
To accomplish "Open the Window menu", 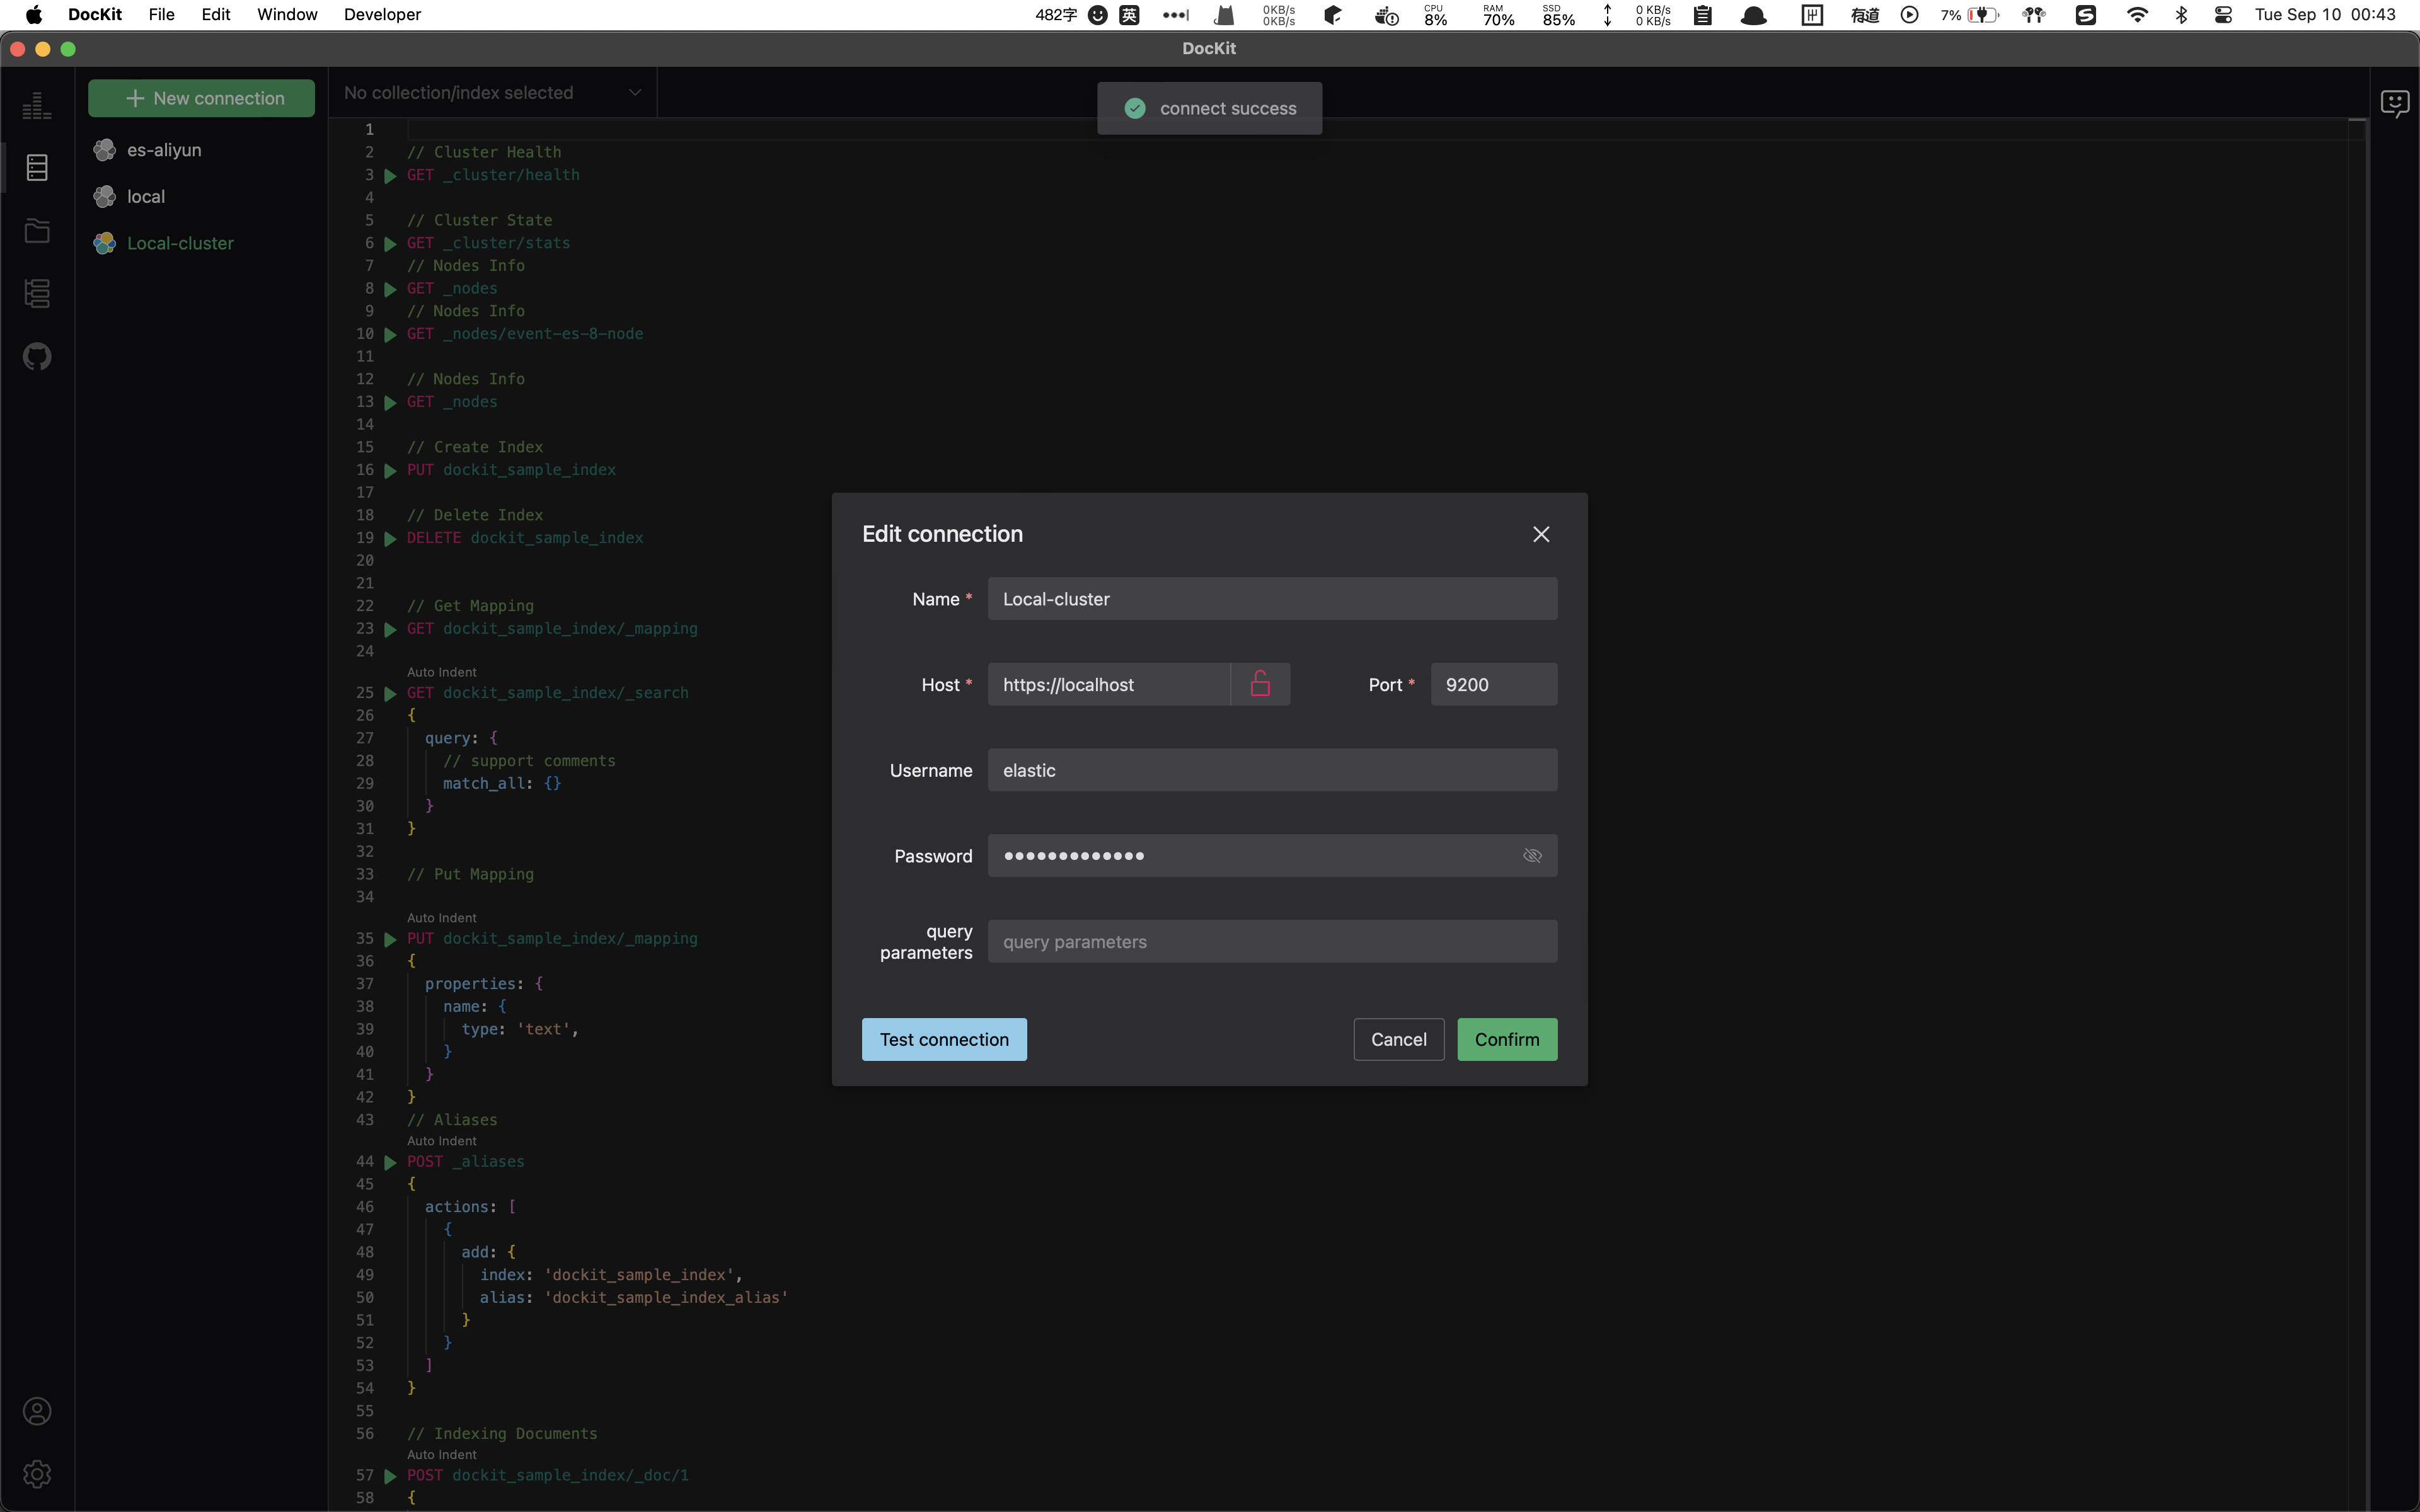I will click(x=287, y=14).
